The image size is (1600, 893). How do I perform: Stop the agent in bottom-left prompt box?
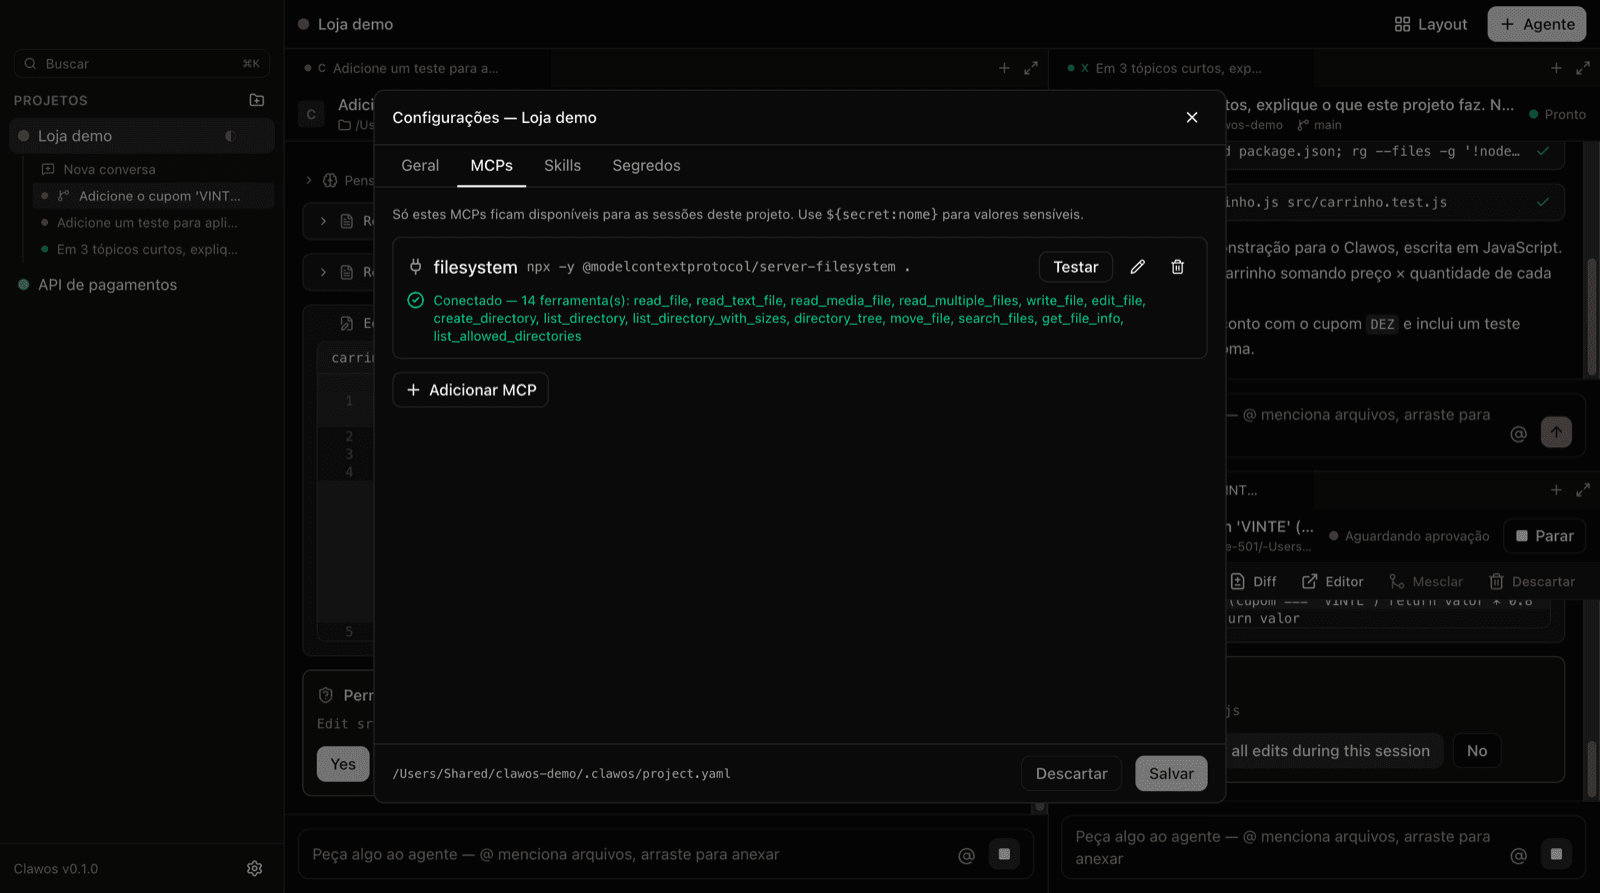pos(1004,854)
